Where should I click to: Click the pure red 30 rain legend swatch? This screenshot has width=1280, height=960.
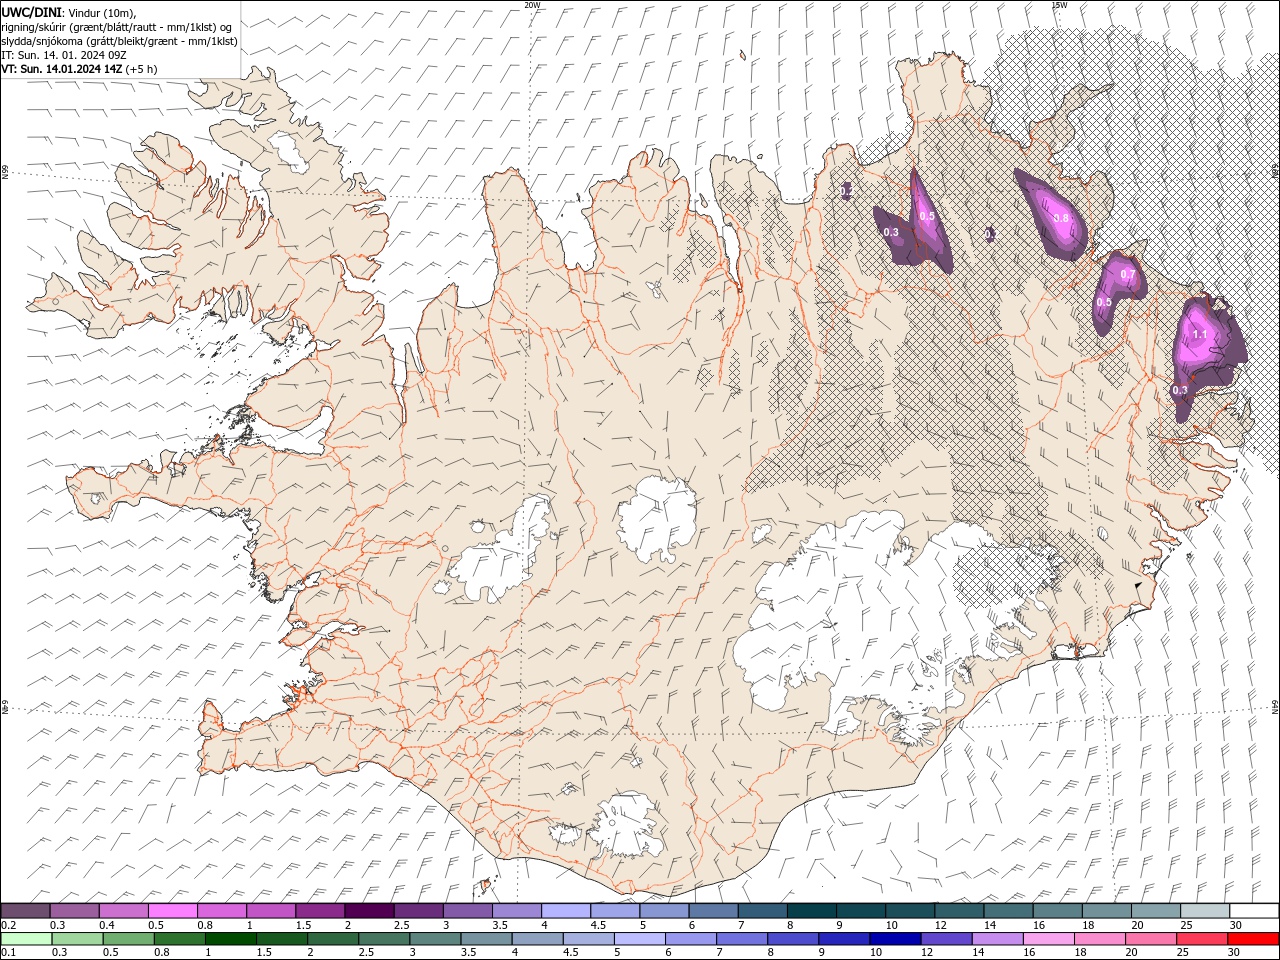click(x=1253, y=939)
